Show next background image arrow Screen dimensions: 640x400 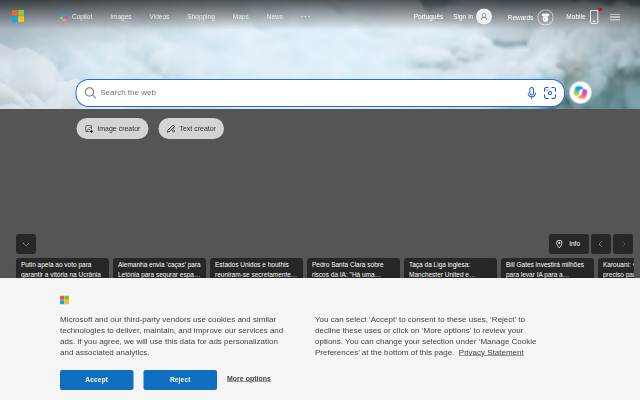tap(623, 244)
